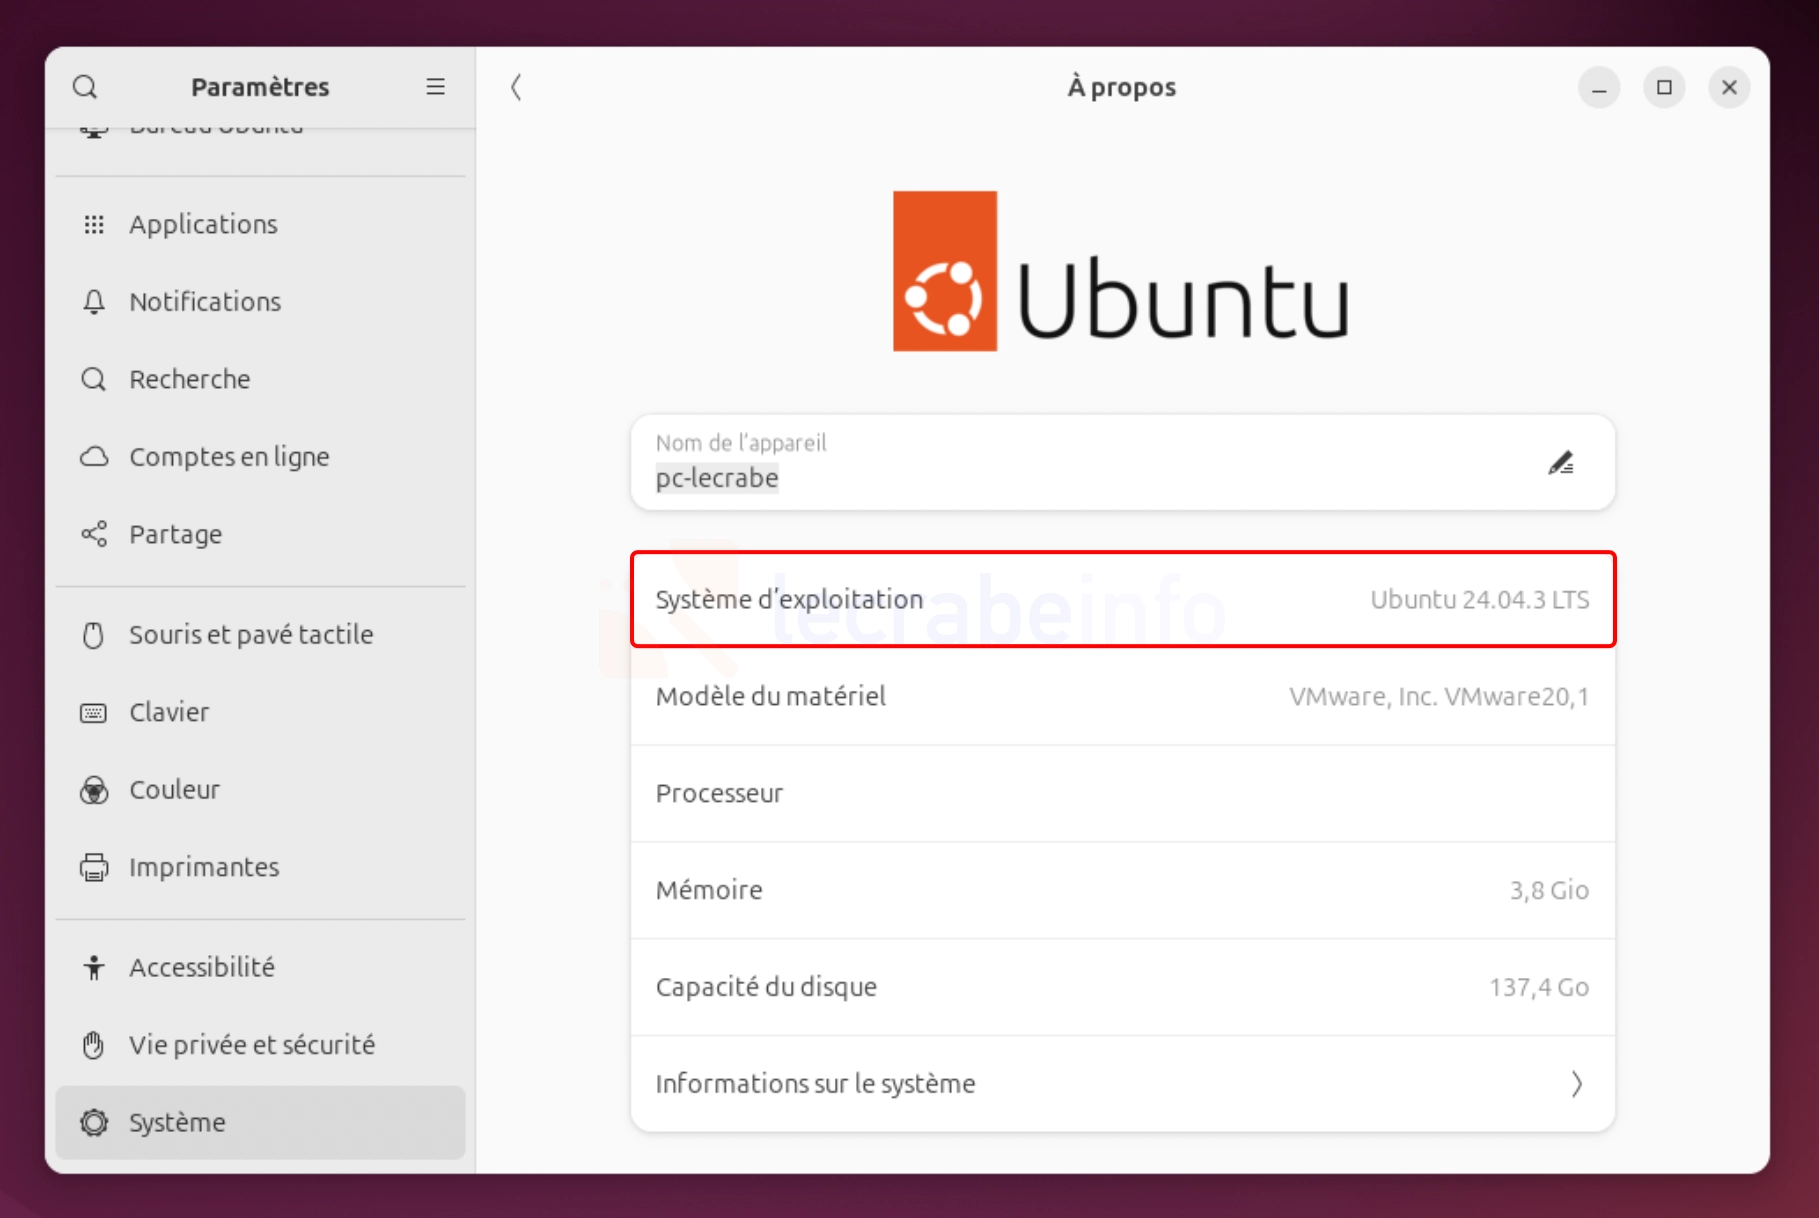1819x1218 pixels.
Task: Select Recherche in the sidebar
Action: [x=261, y=379]
